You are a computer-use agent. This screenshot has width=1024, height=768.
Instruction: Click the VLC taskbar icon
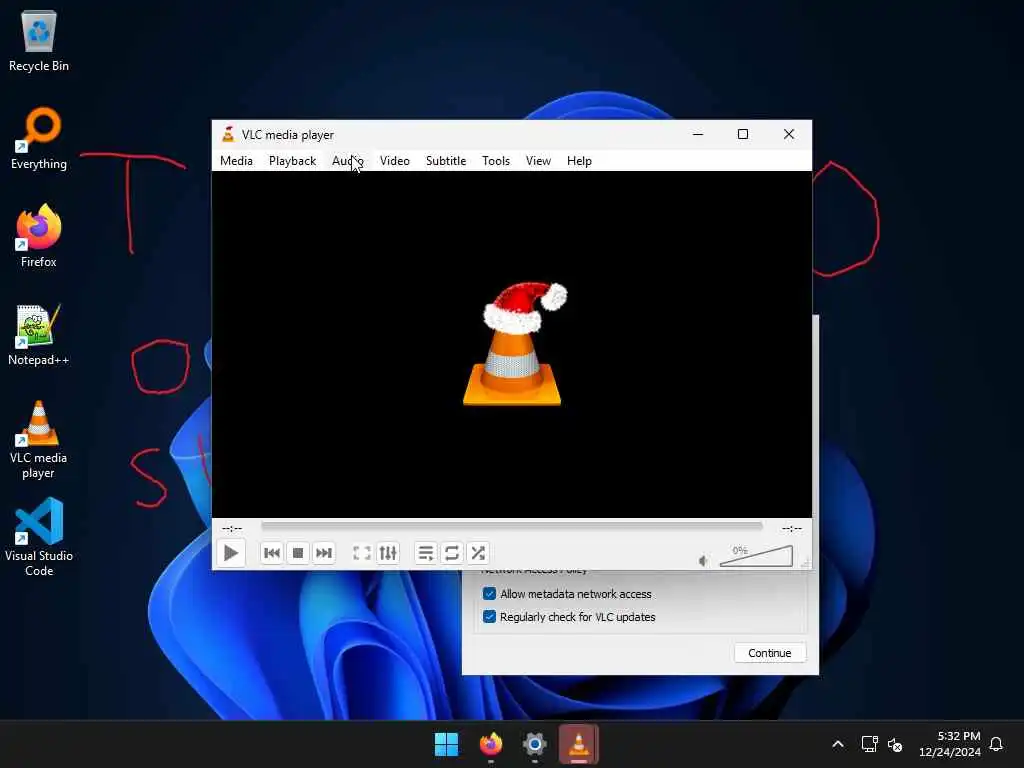[x=579, y=744]
